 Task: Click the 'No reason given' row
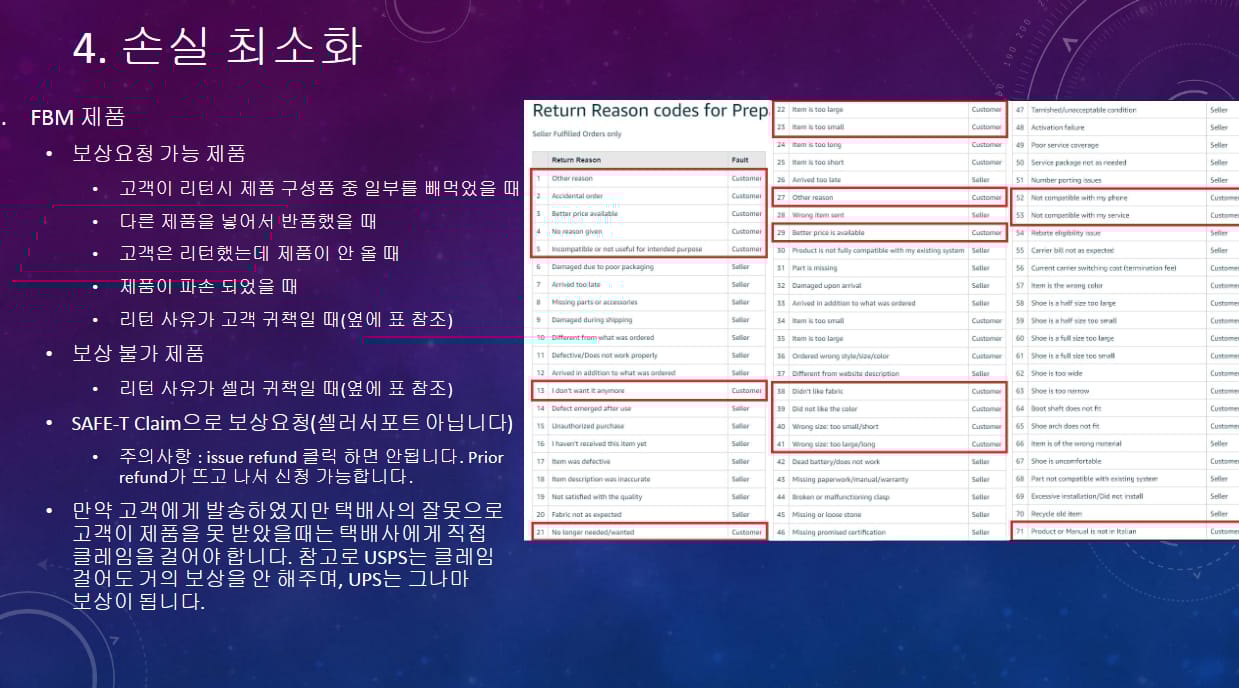point(648,231)
